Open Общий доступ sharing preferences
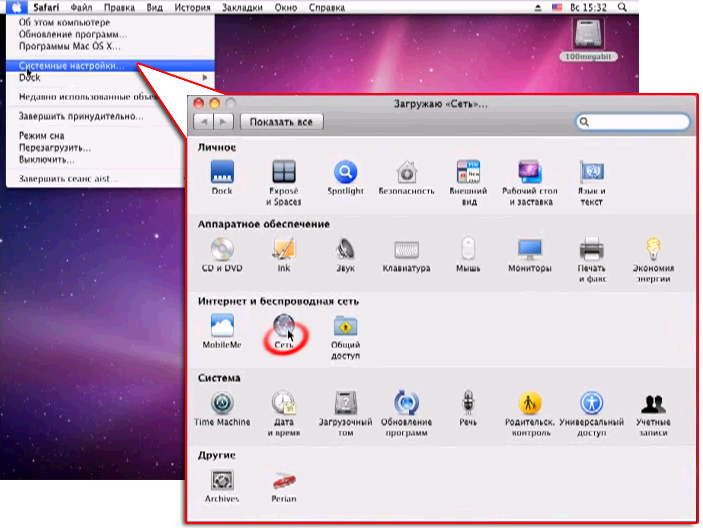The height and width of the screenshot is (528, 703). point(345,326)
